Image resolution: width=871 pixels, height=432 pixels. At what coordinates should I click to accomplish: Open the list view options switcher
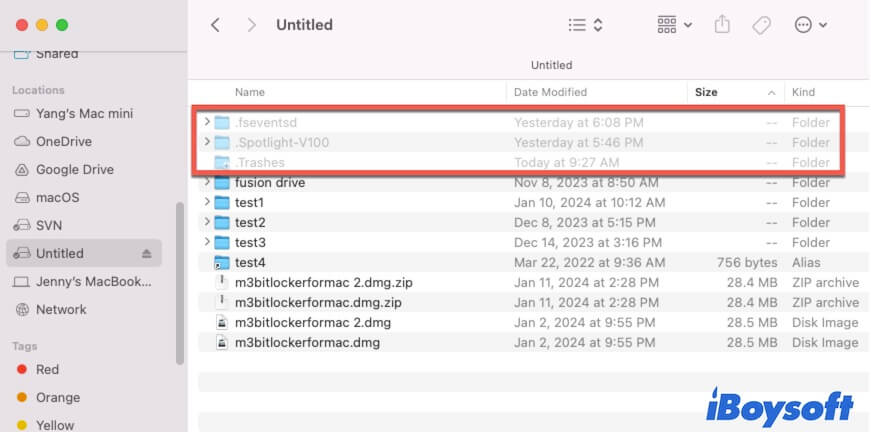(585, 25)
